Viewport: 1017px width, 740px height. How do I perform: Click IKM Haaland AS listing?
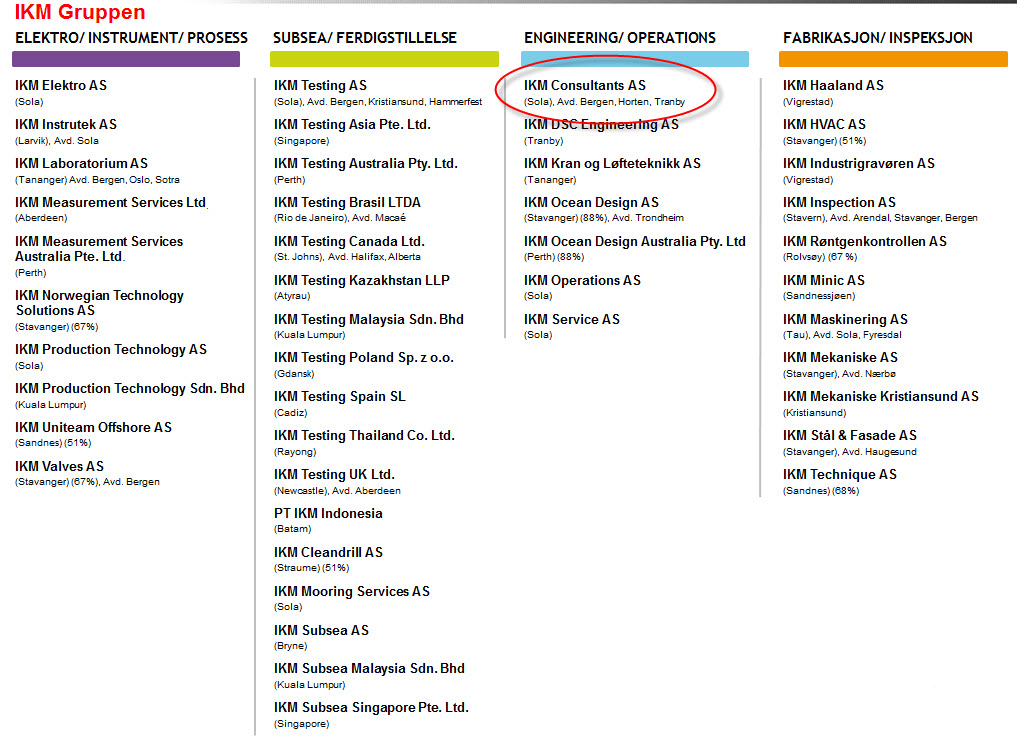pyautogui.click(x=833, y=86)
